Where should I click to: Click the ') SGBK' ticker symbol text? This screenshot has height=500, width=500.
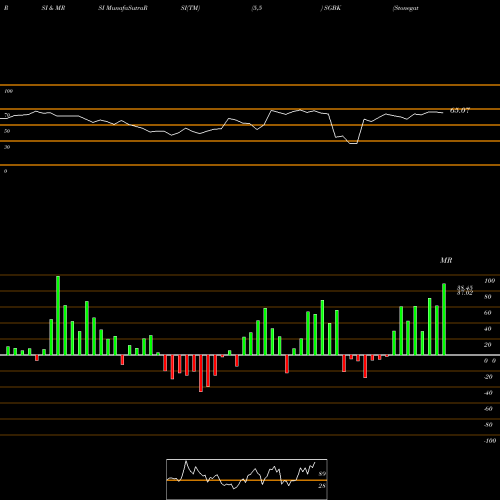tap(331, 8)
